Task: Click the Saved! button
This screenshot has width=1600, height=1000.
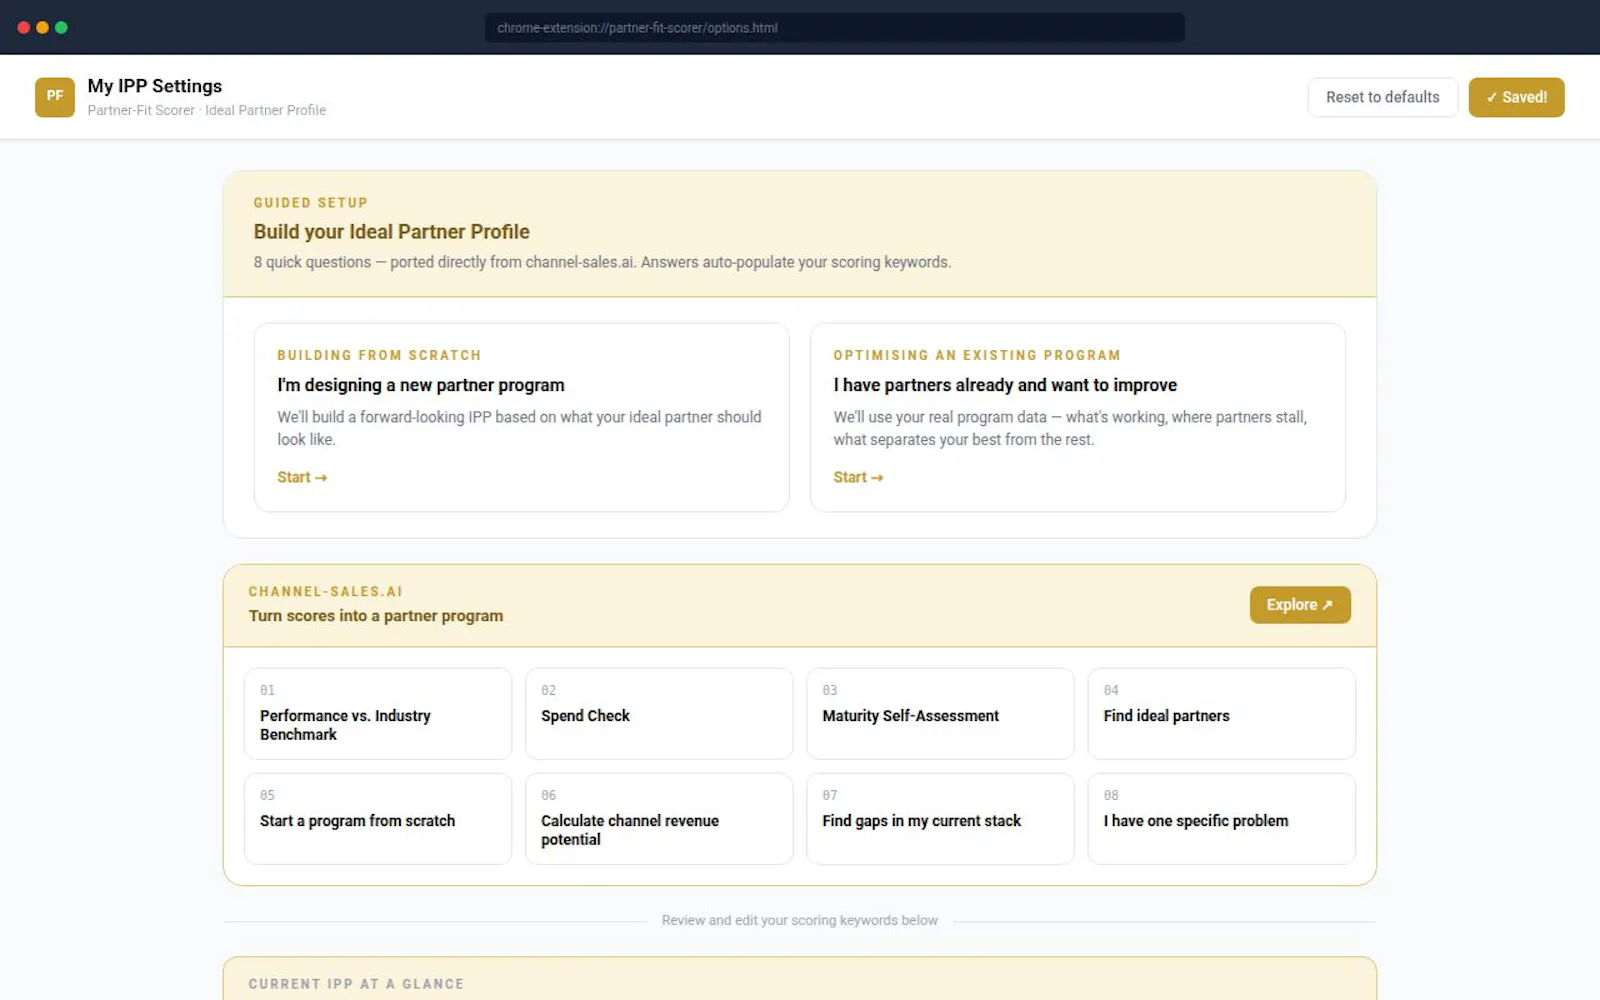Action: pyautogui.click(x=1516, y=97)
